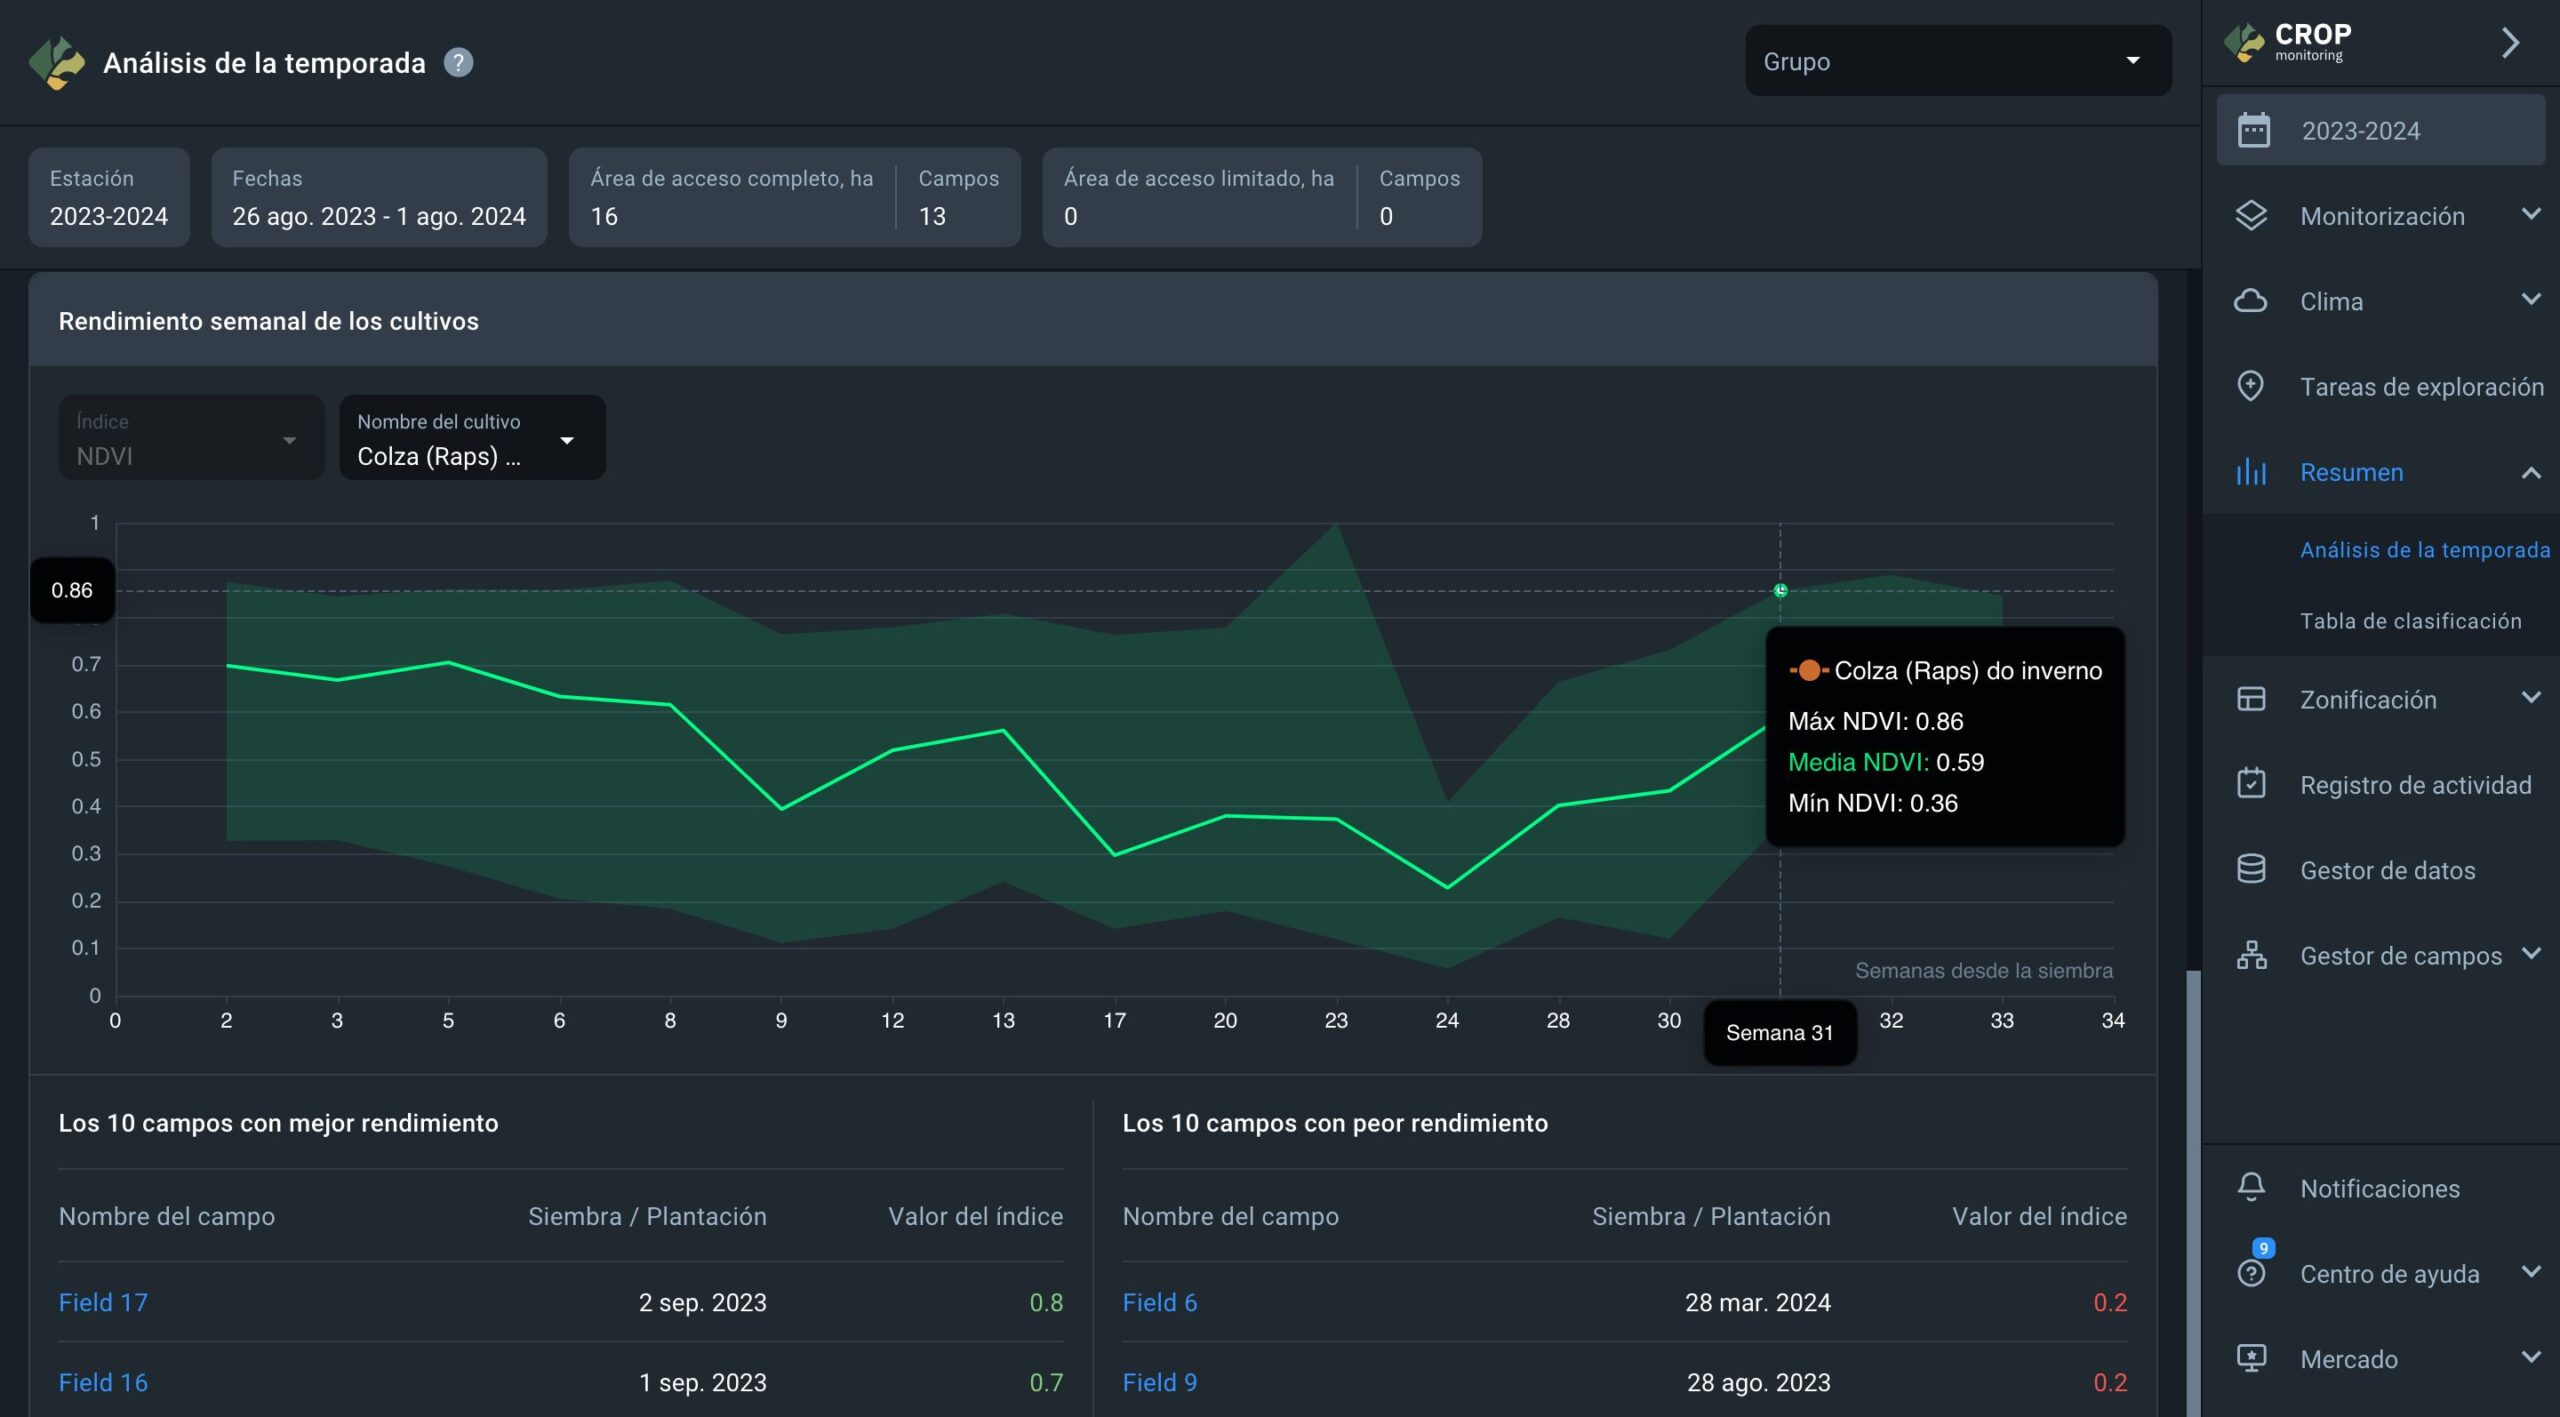This screenshot has height=1417, width=2560.
Task: Open the Nombre del cultivo dropdown
Action: 472,439
